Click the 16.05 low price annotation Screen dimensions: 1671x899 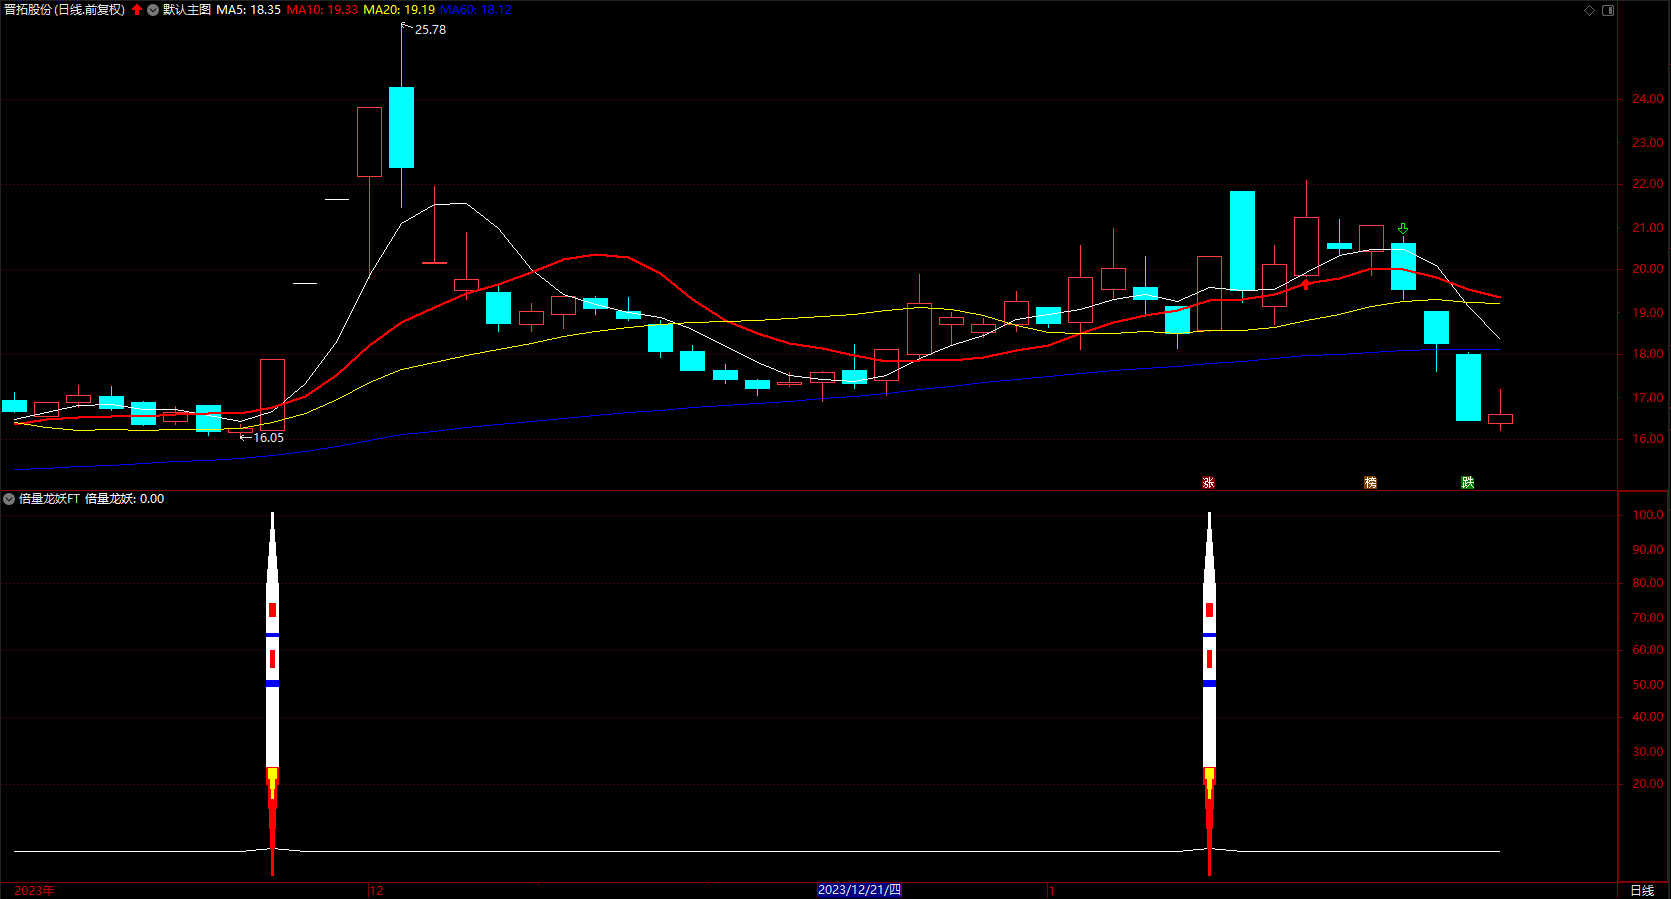click(x=268, y=438)
